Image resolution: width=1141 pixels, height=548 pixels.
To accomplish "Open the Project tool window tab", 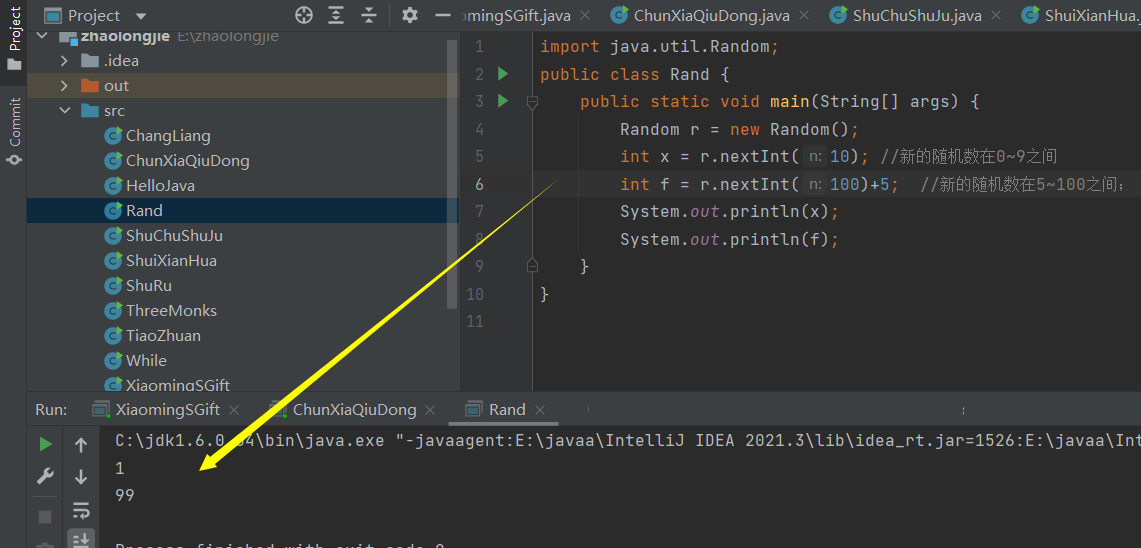I will [14, 38].
